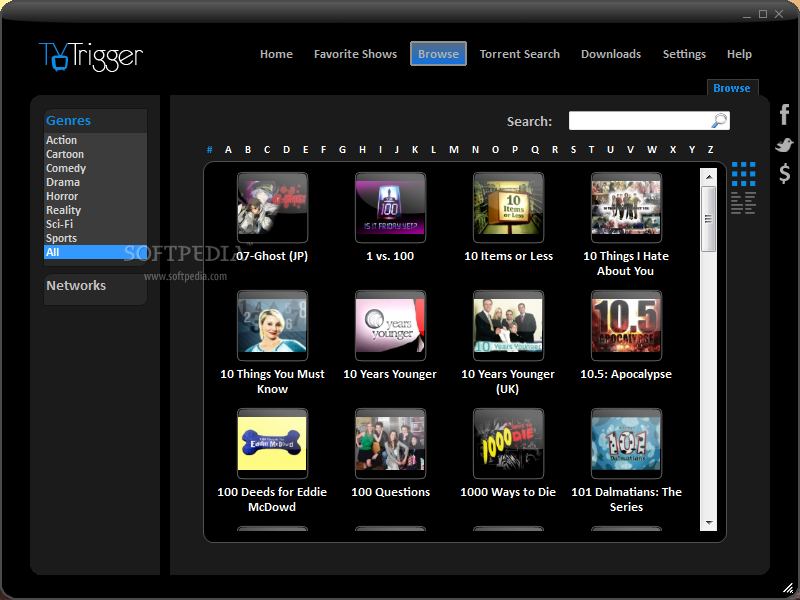This screenshot has width=800, height=600.
Task: Filter shows by Sci-Fi genre
Action: pos(95,224)
